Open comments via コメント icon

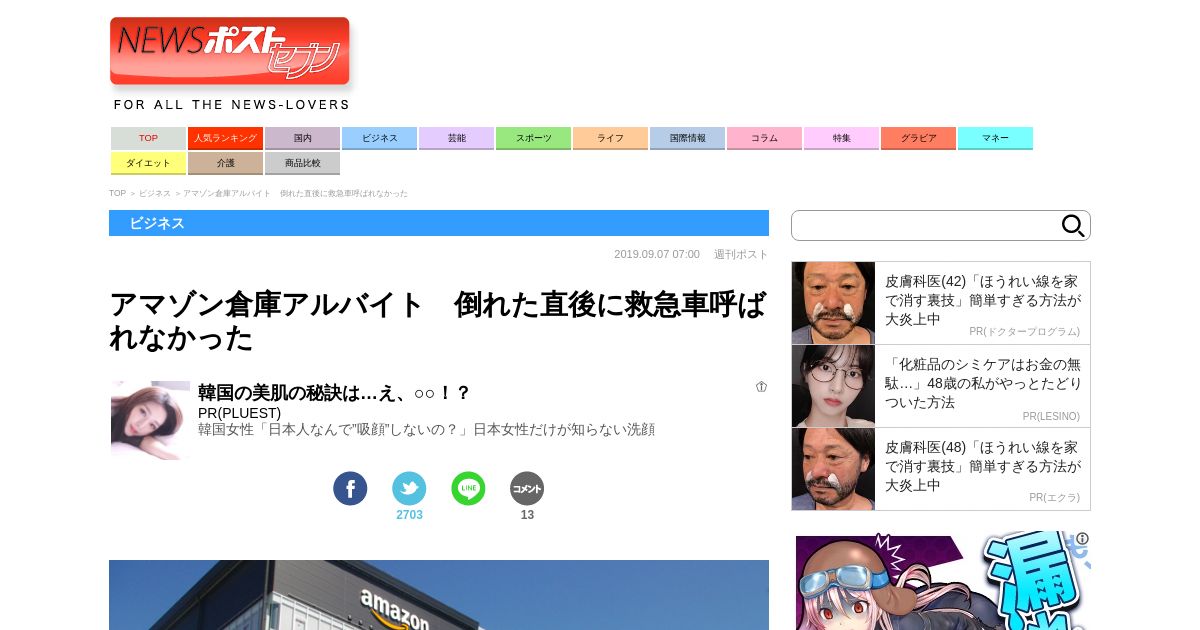click(x=527, y=488)
